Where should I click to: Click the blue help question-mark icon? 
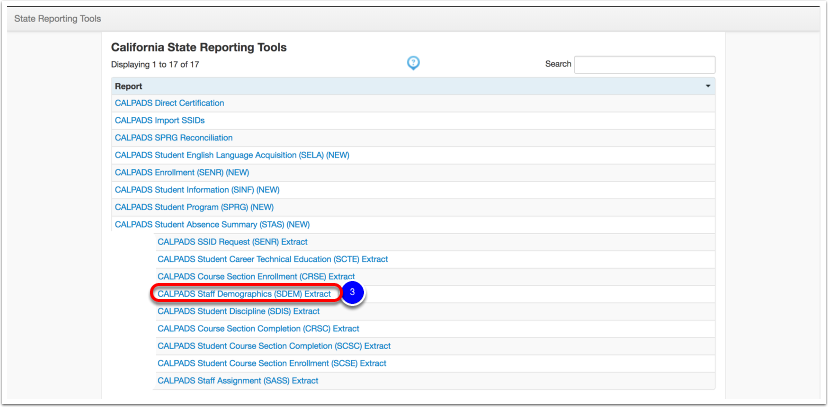pos(413,63)
